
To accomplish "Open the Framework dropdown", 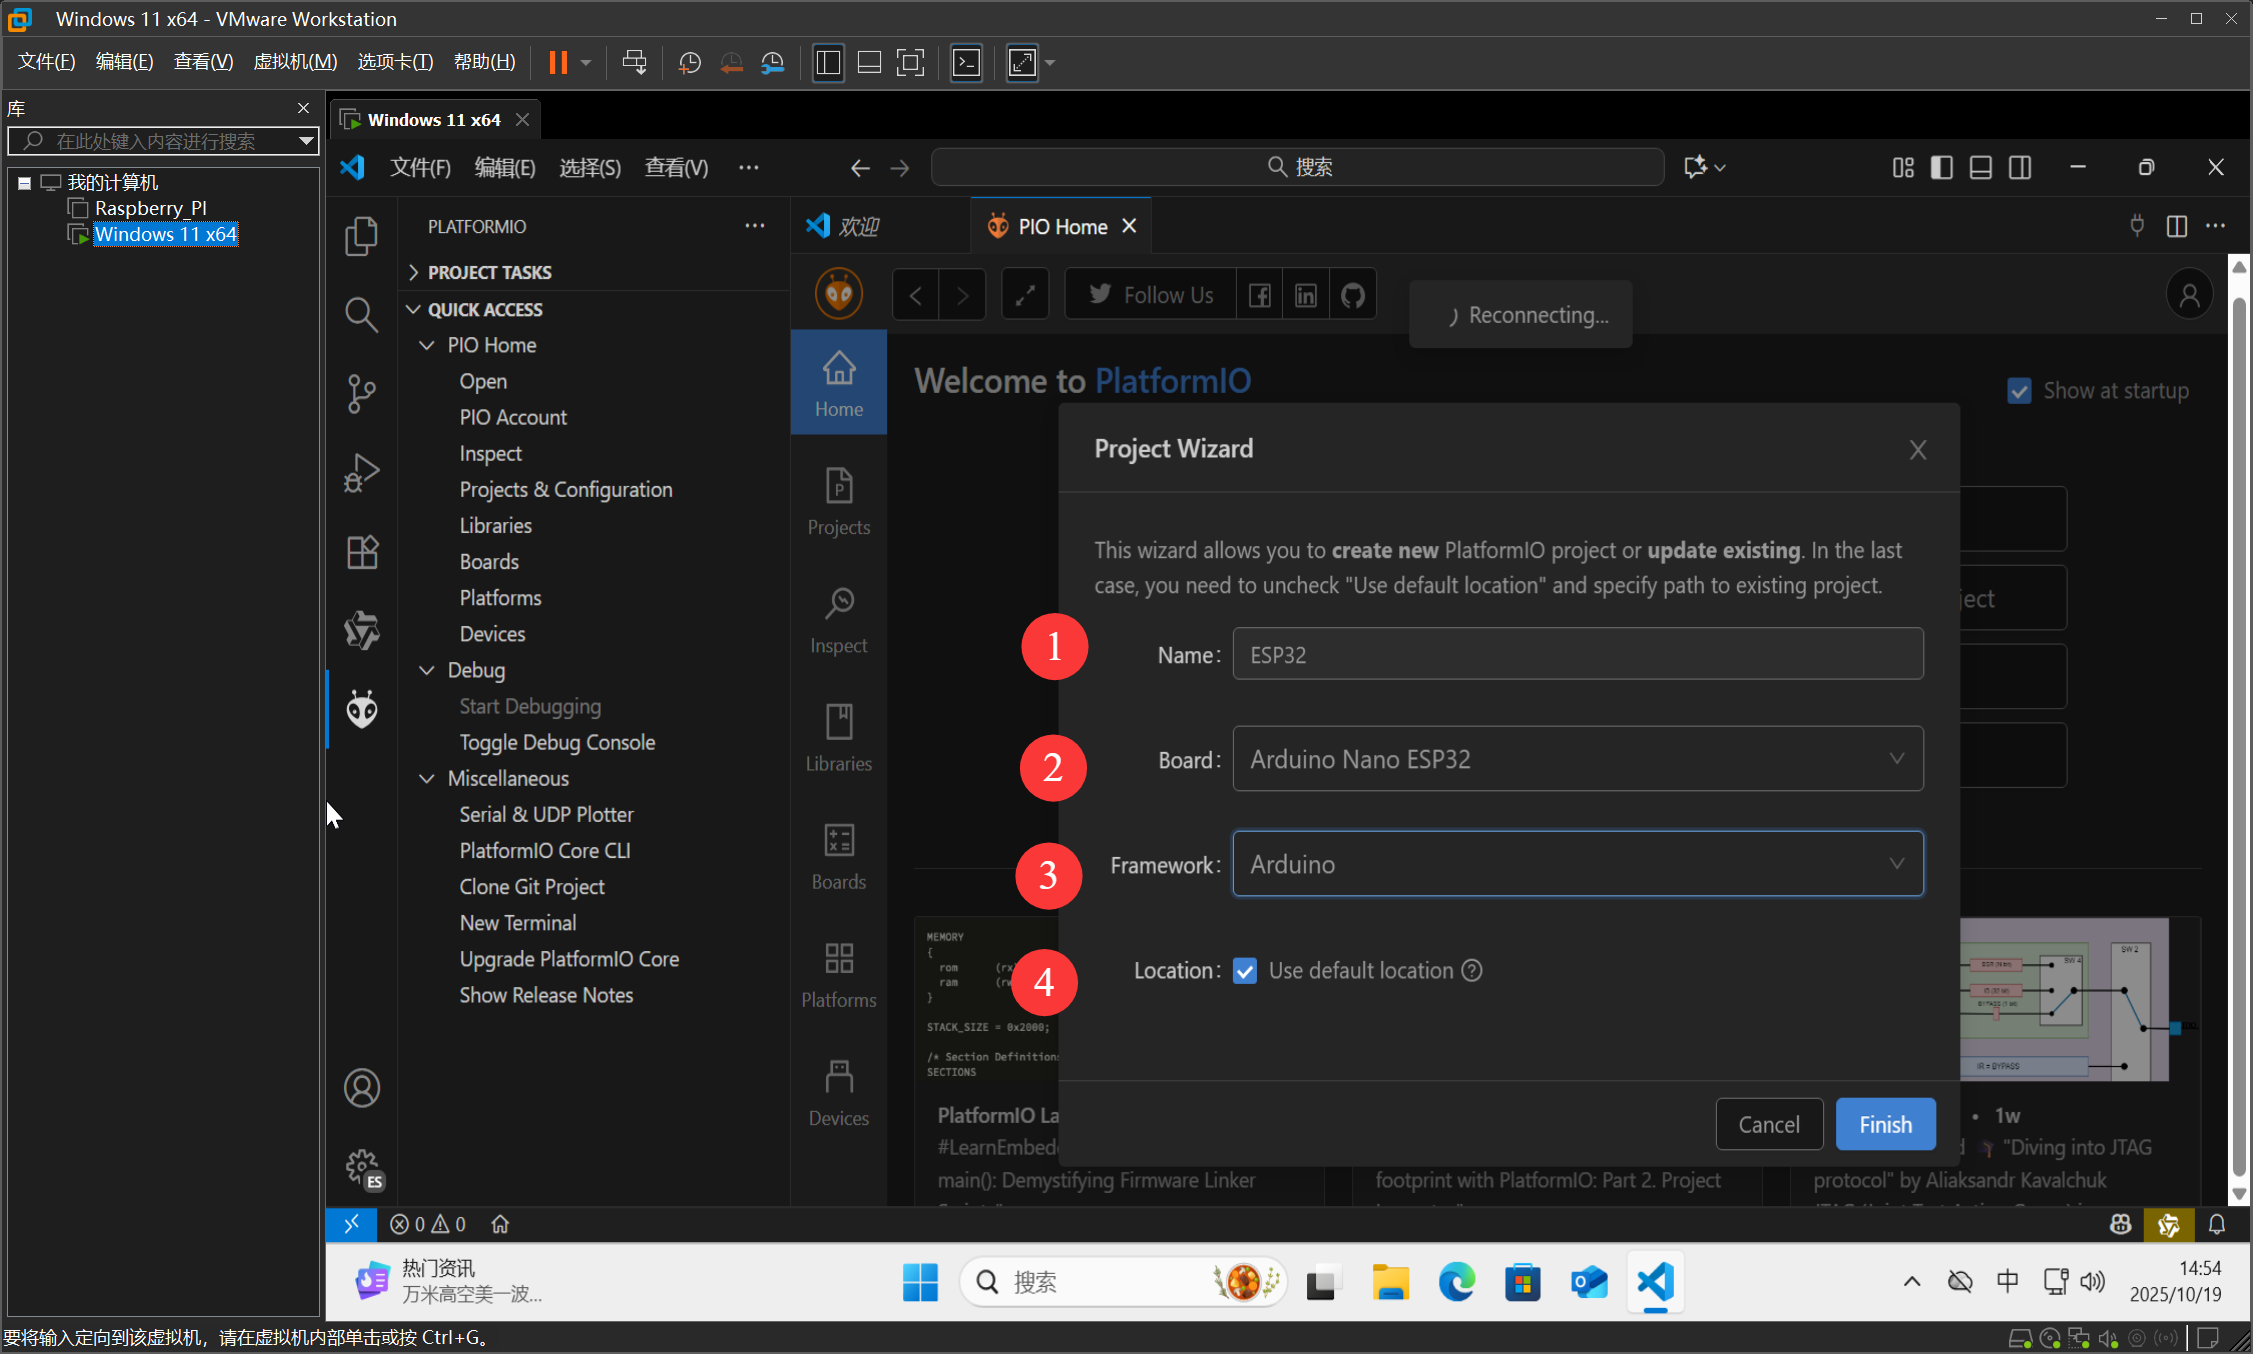I will [1577, 864].
